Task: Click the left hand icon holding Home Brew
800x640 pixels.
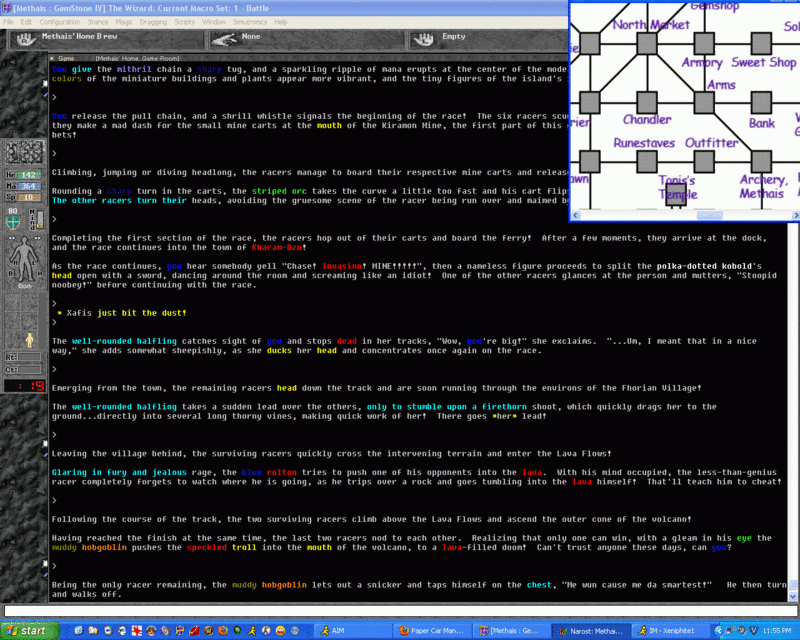Action: click(26, 37)
